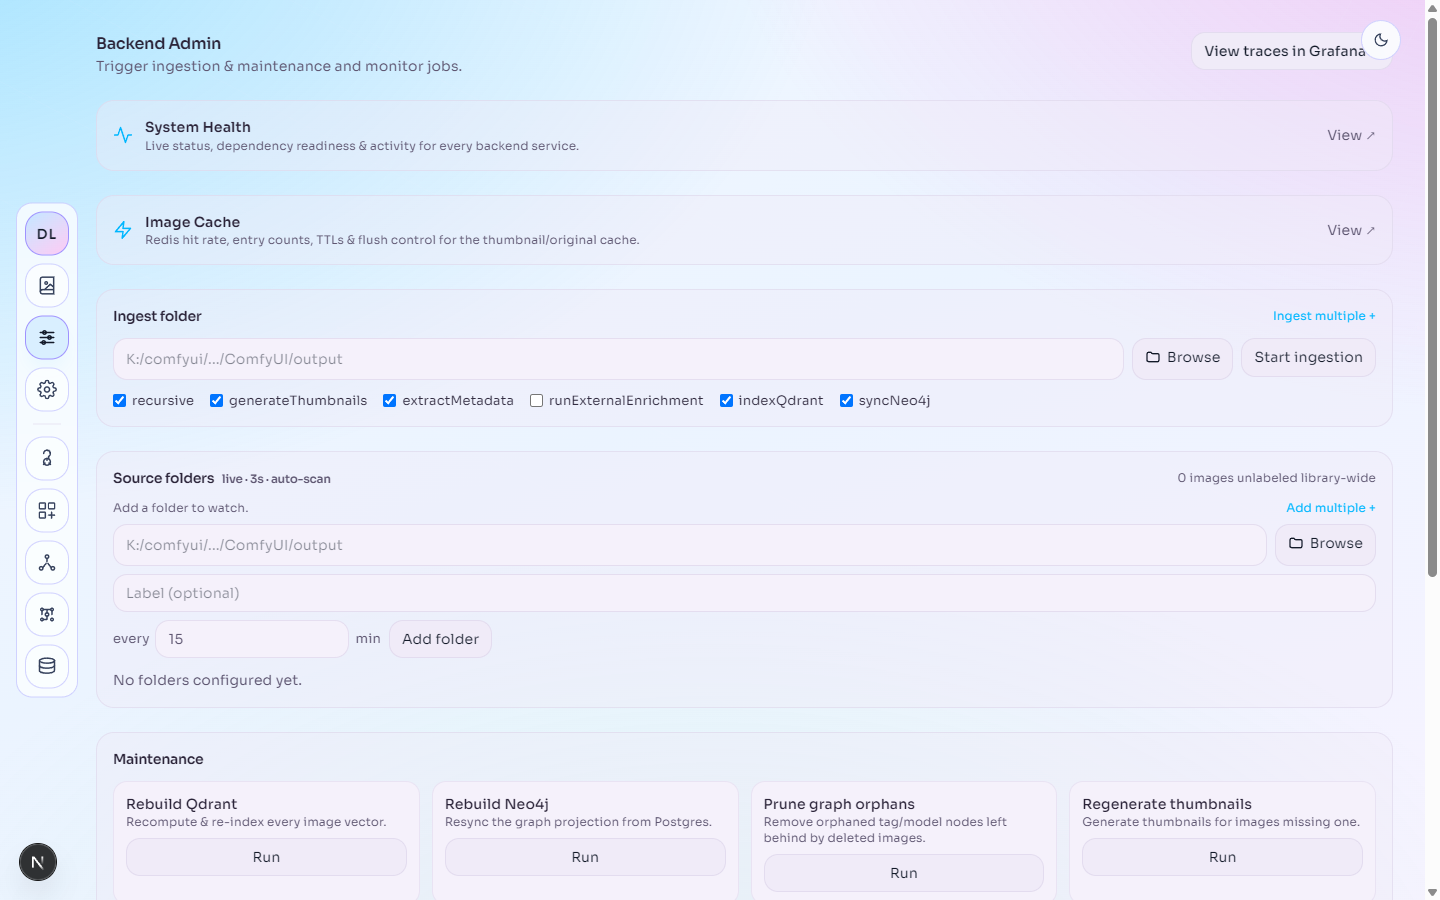This screenshot has width=1440, height=900.
Task: Toggle the indexQdrant checkbox
Action: [726, 400]
